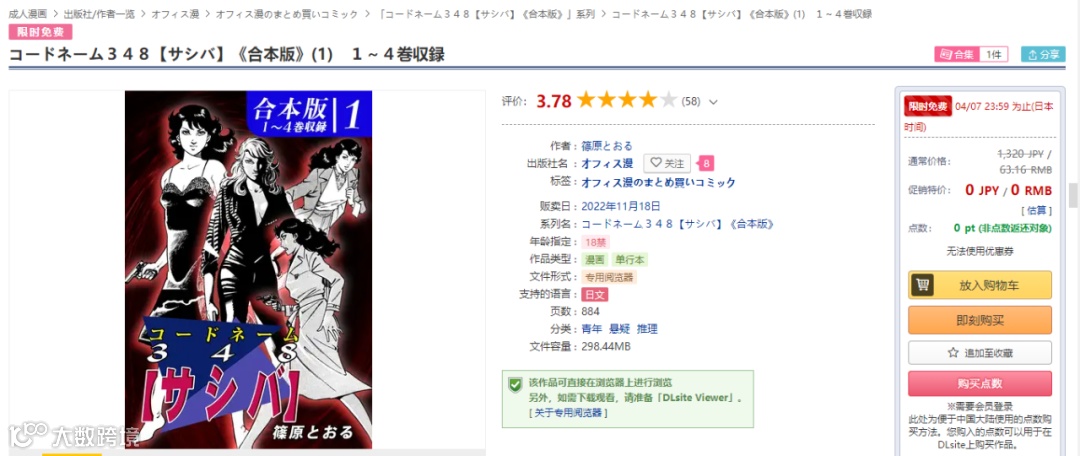The width and height of the screenshot is (1080, 456).
Task: Toggle following the publisher via 关注
Action: [667, 163]
